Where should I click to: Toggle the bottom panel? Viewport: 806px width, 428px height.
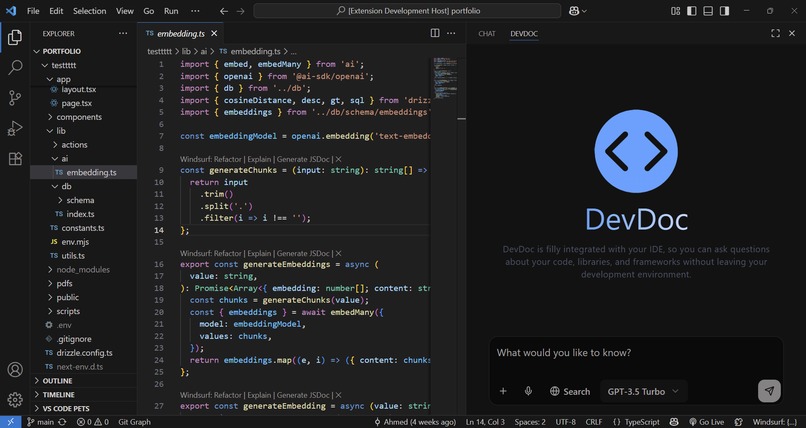pos(708,11)
